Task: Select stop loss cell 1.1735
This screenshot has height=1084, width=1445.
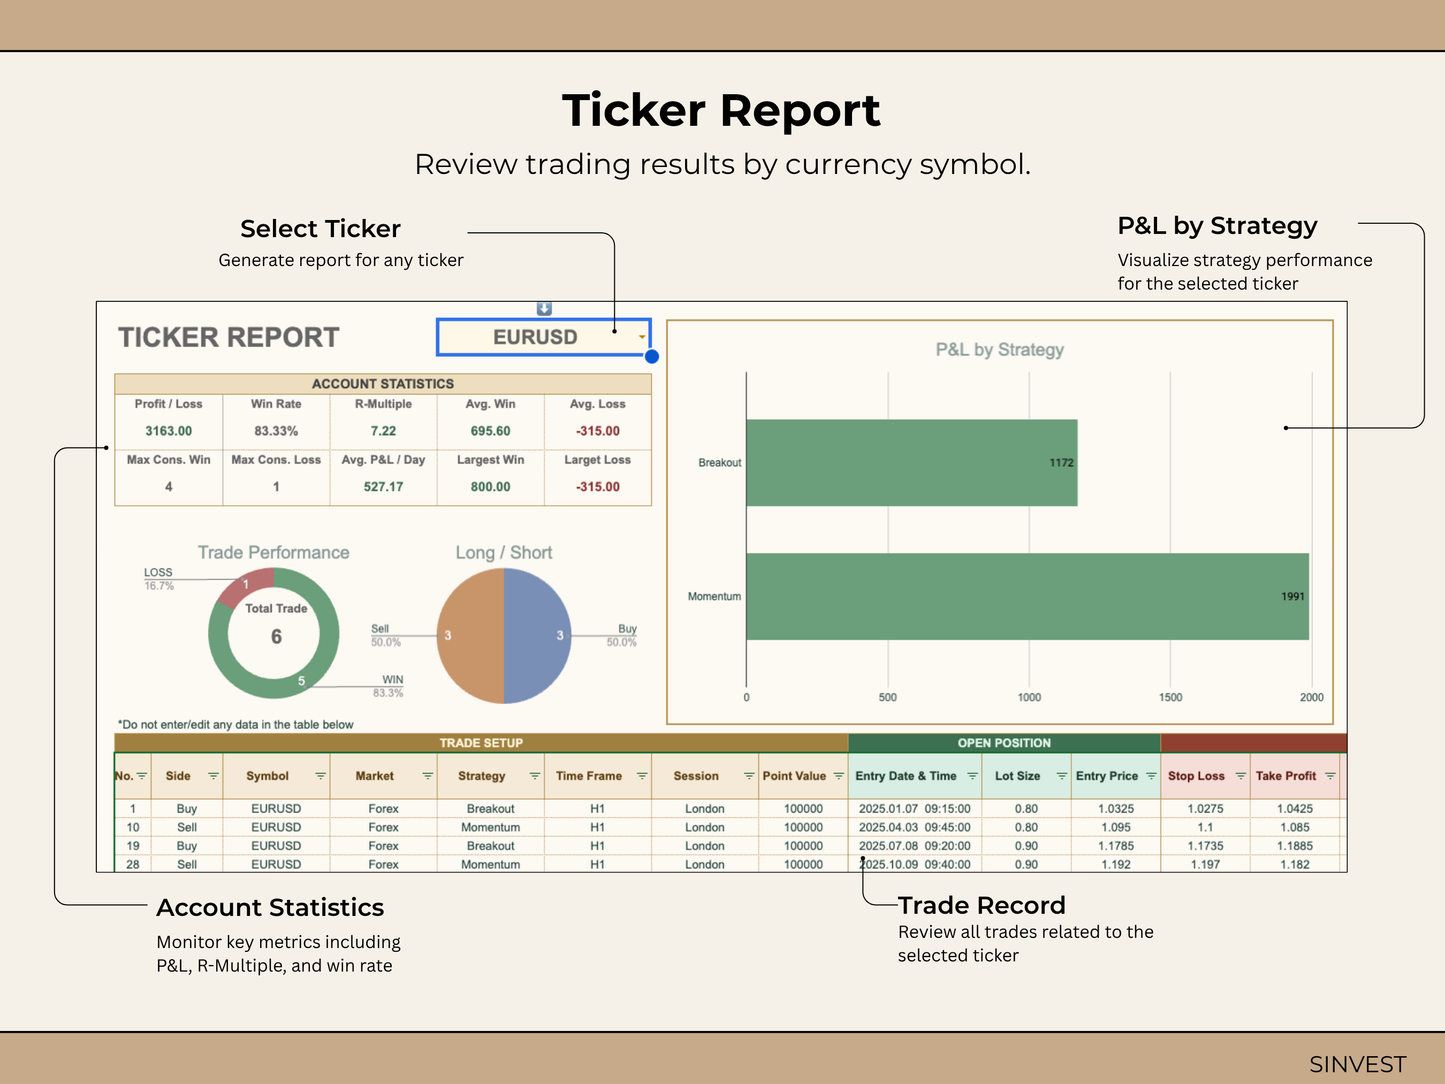Action: point(1205,846)
